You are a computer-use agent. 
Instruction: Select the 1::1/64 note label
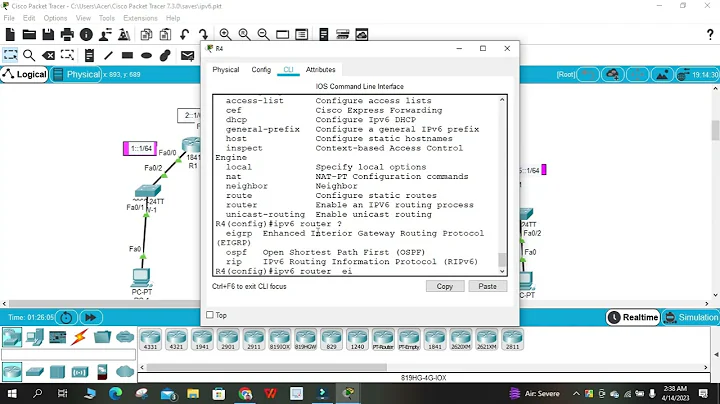(x=140, y=149)
